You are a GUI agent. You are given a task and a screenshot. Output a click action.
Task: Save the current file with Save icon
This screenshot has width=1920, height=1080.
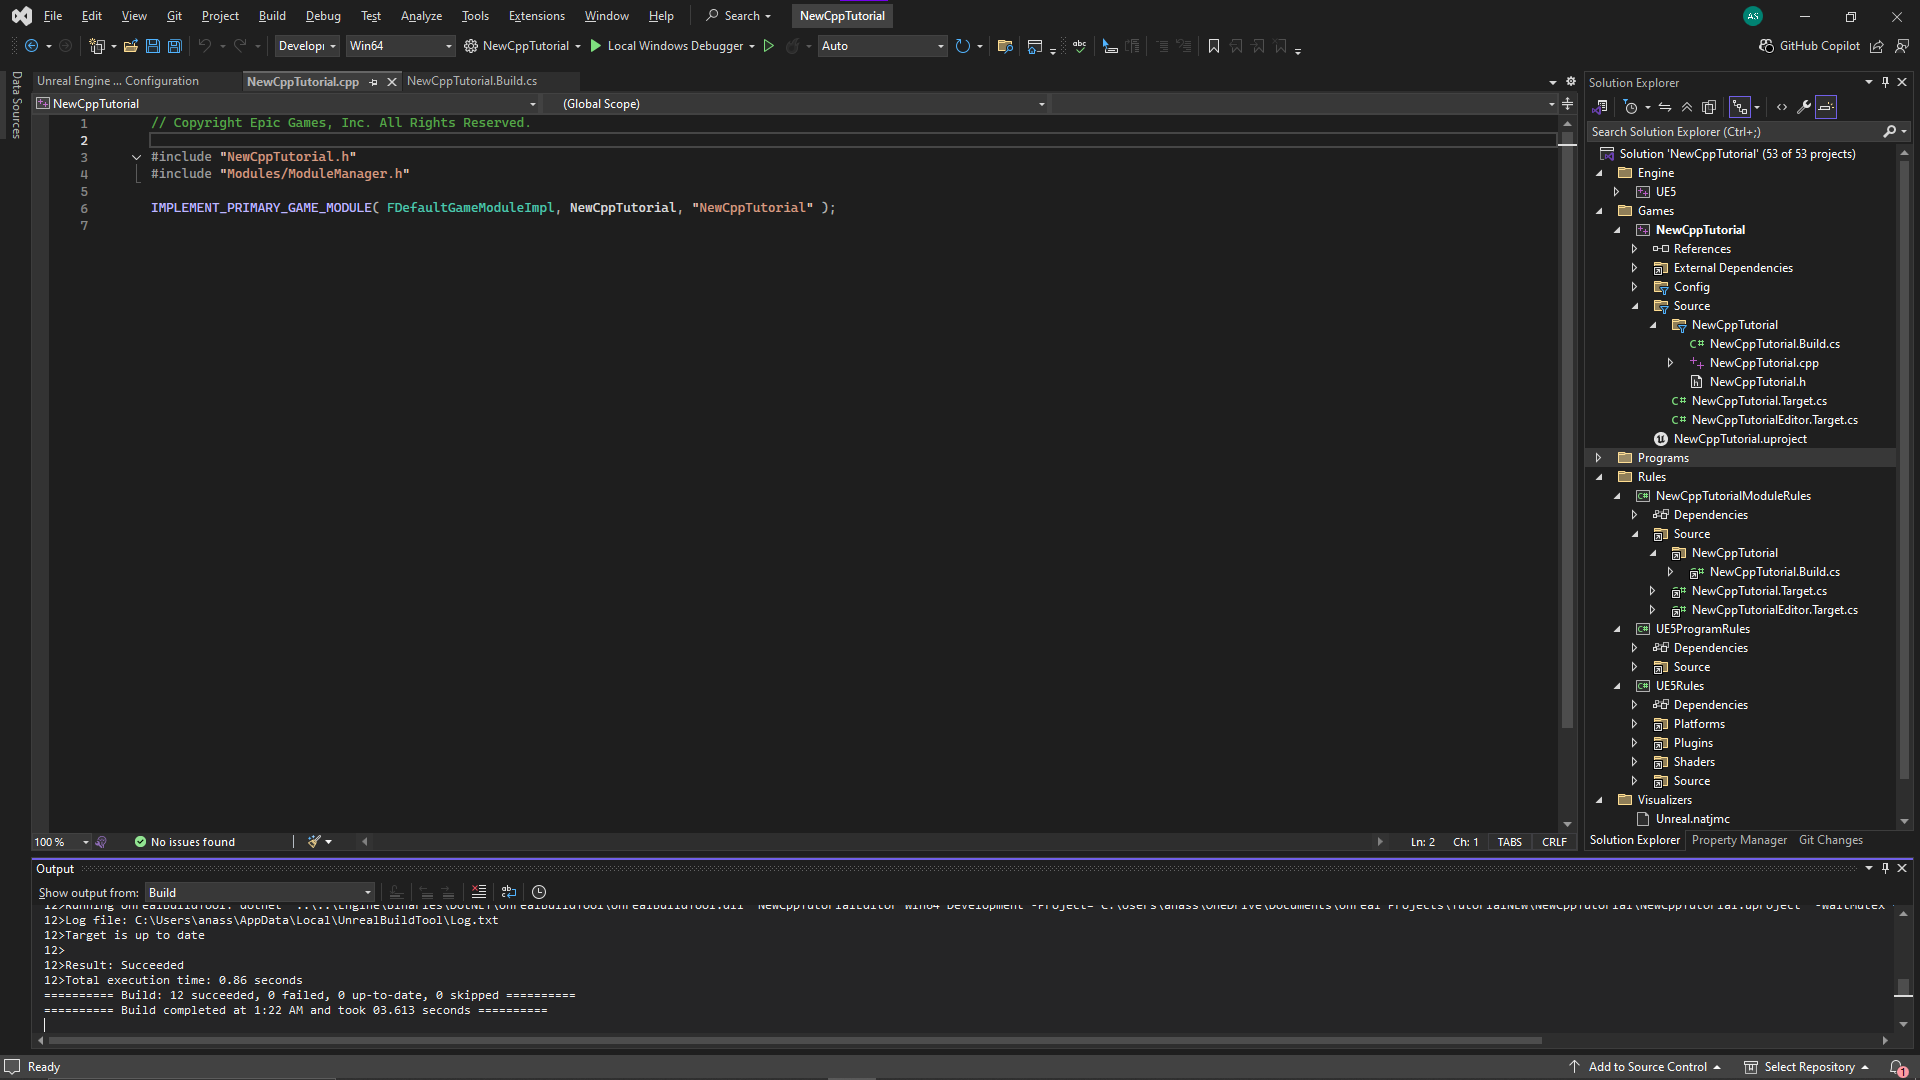(x=152, y=46)
